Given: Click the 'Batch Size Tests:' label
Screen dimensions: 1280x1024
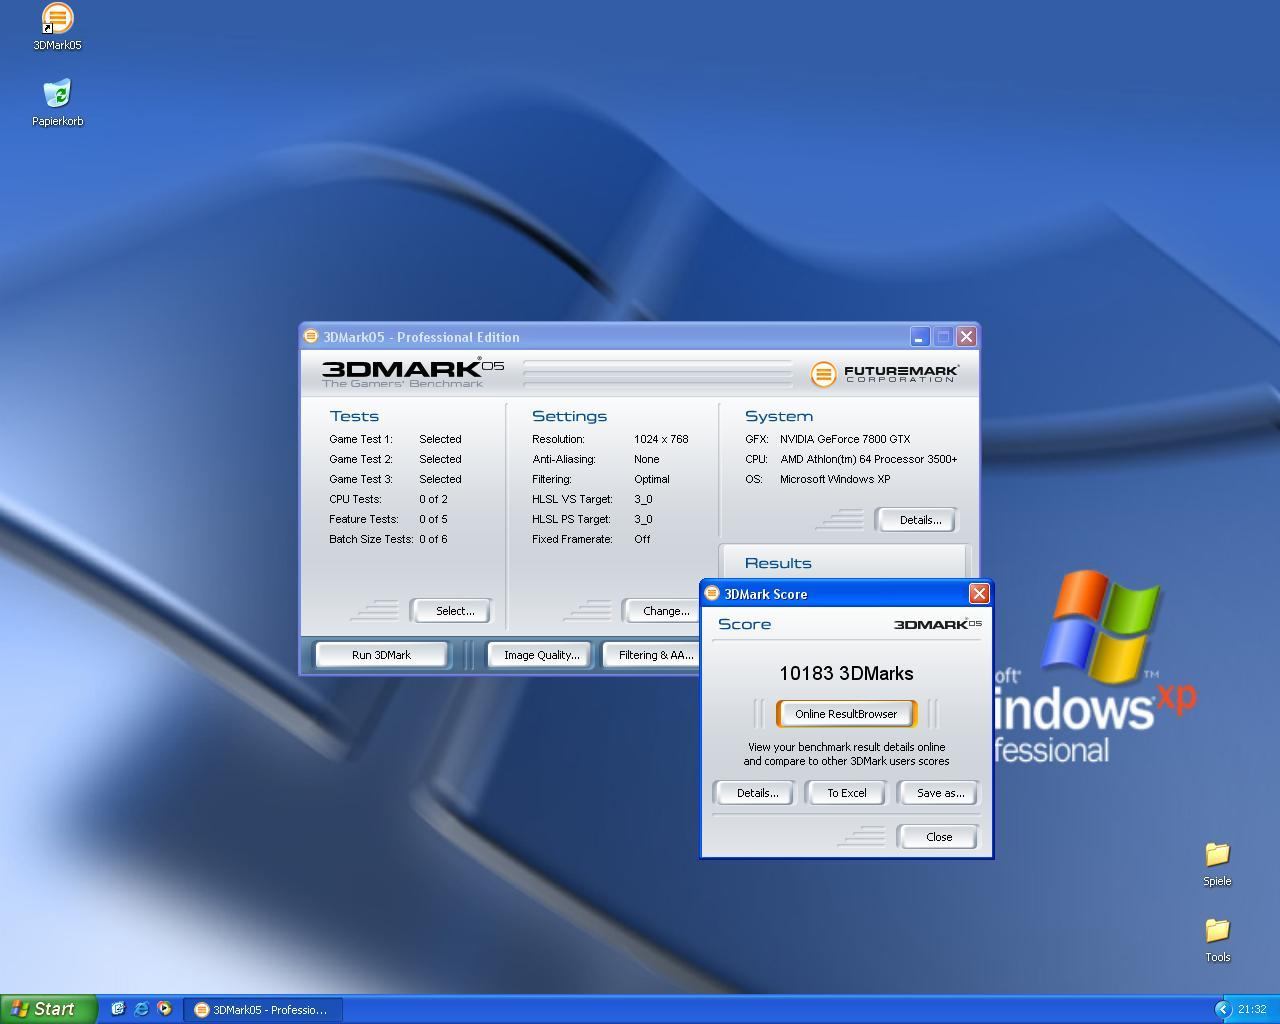Looking at the screenshot, I should click(371, 539).
